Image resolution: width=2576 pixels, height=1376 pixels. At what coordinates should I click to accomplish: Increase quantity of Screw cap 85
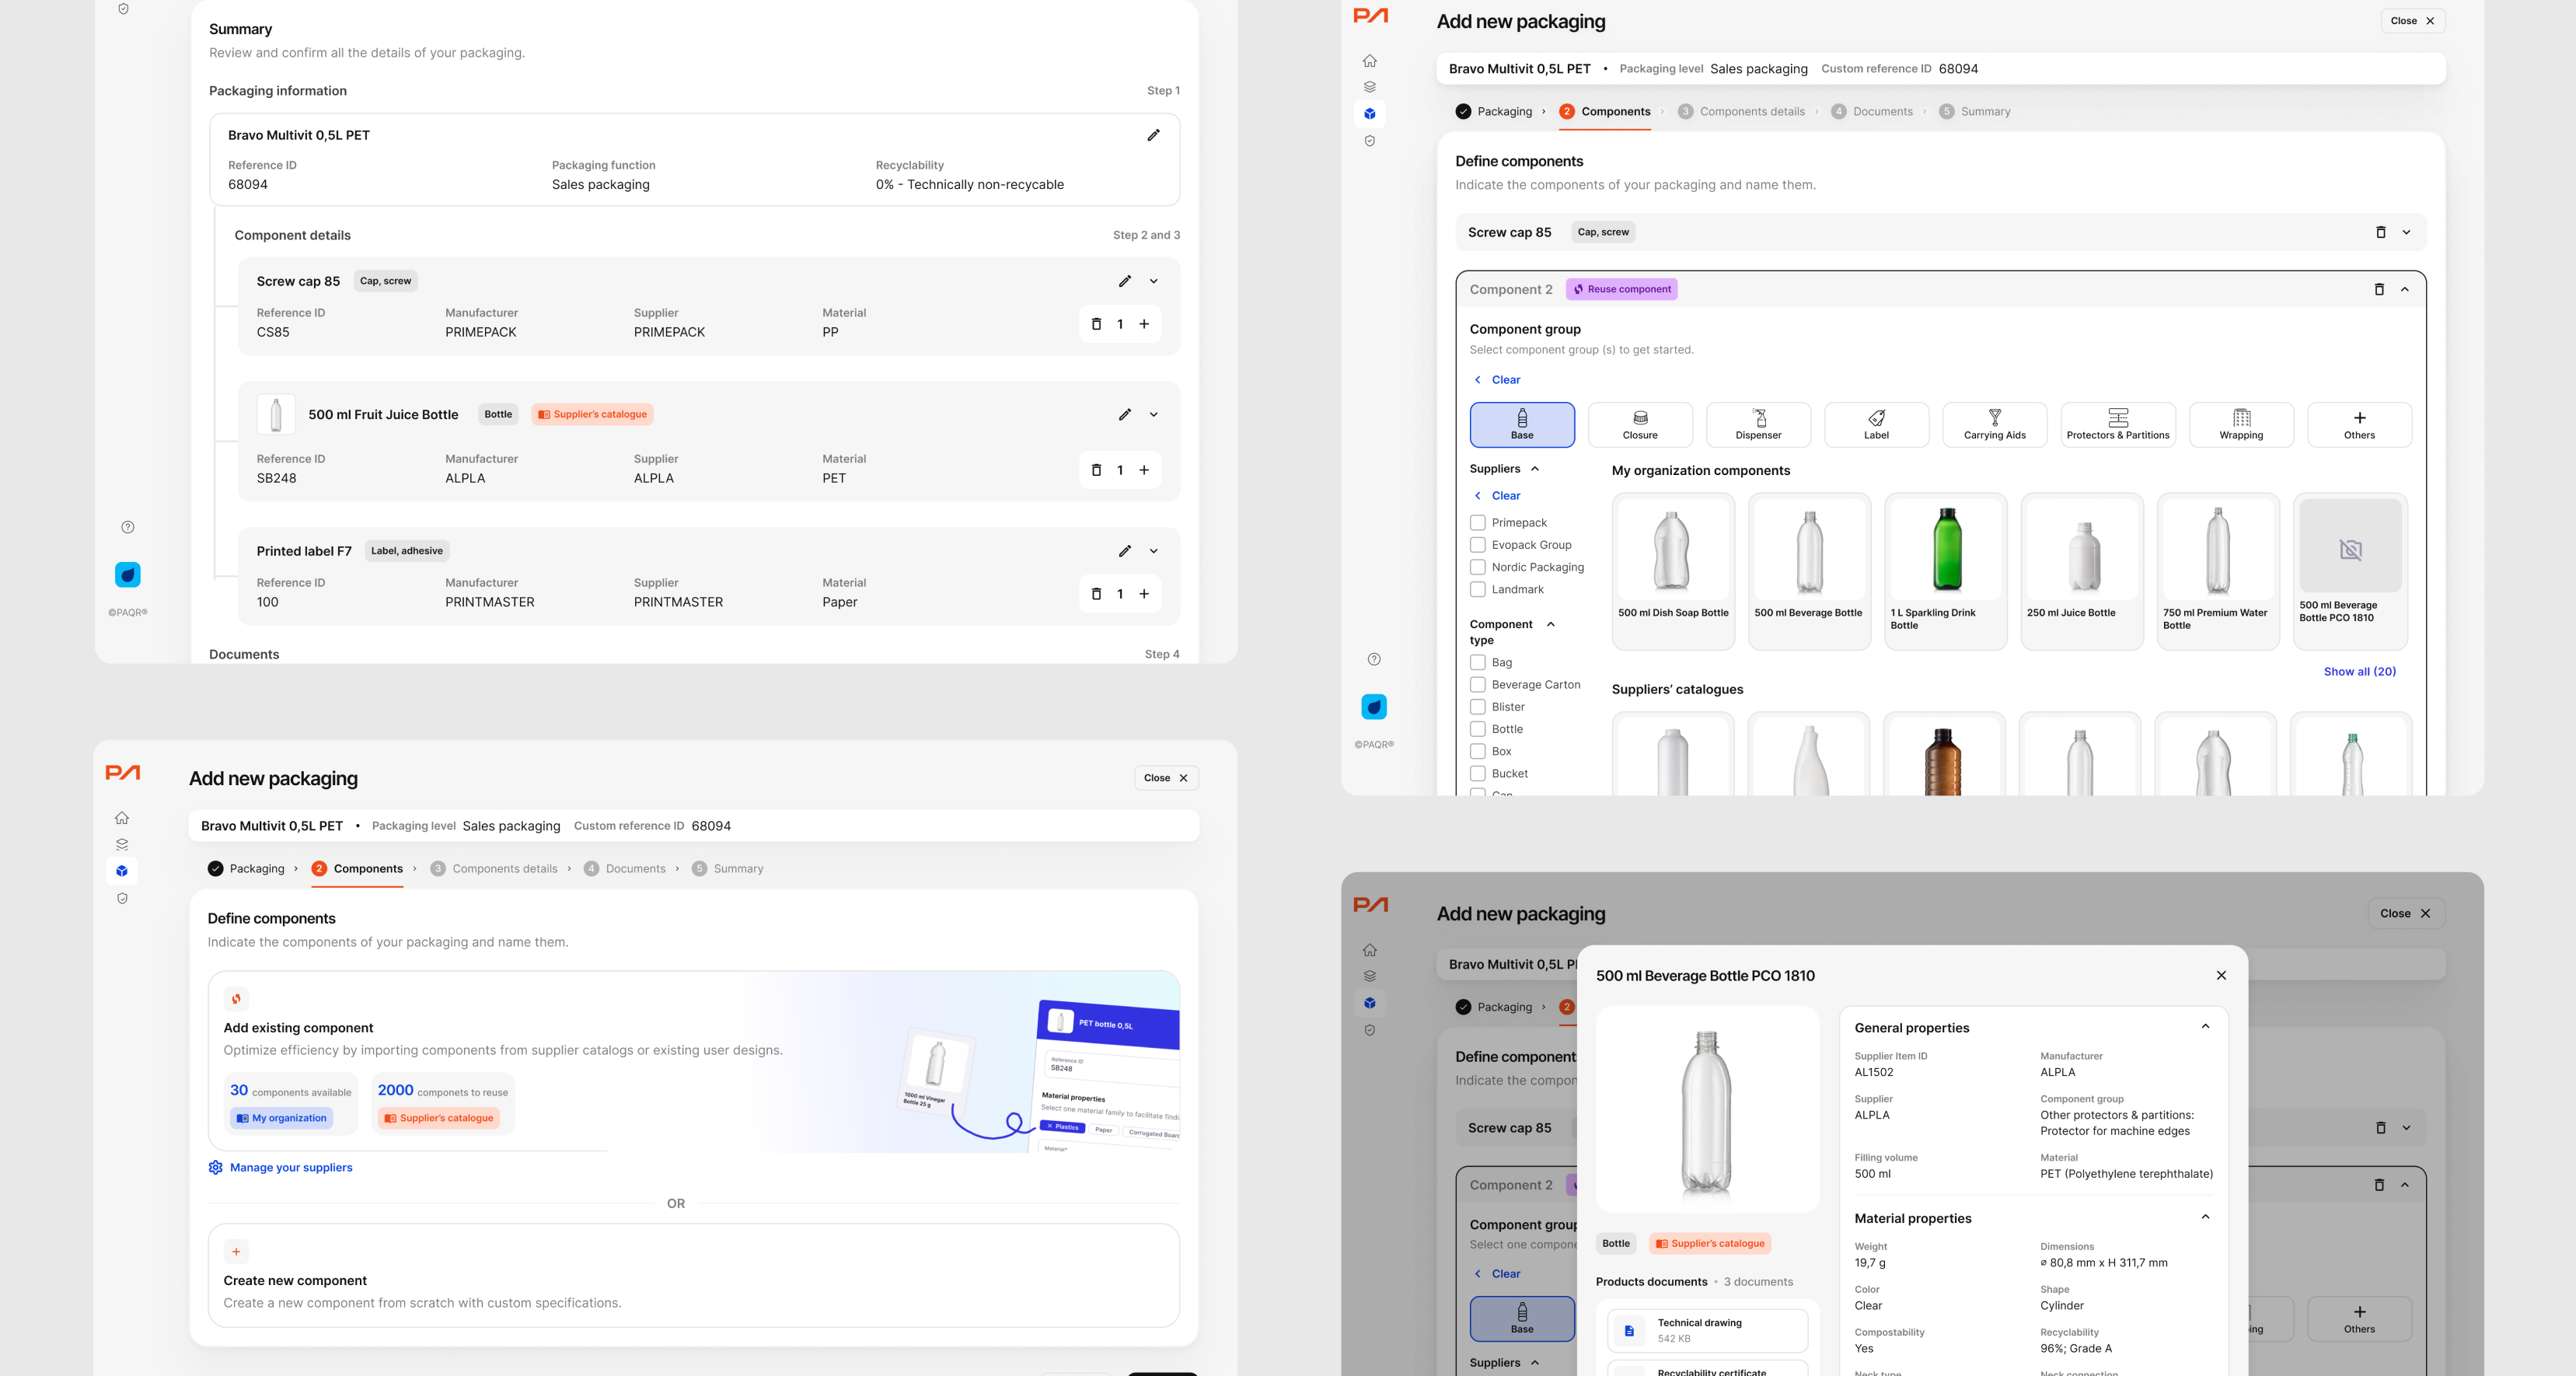[1144, 324]
